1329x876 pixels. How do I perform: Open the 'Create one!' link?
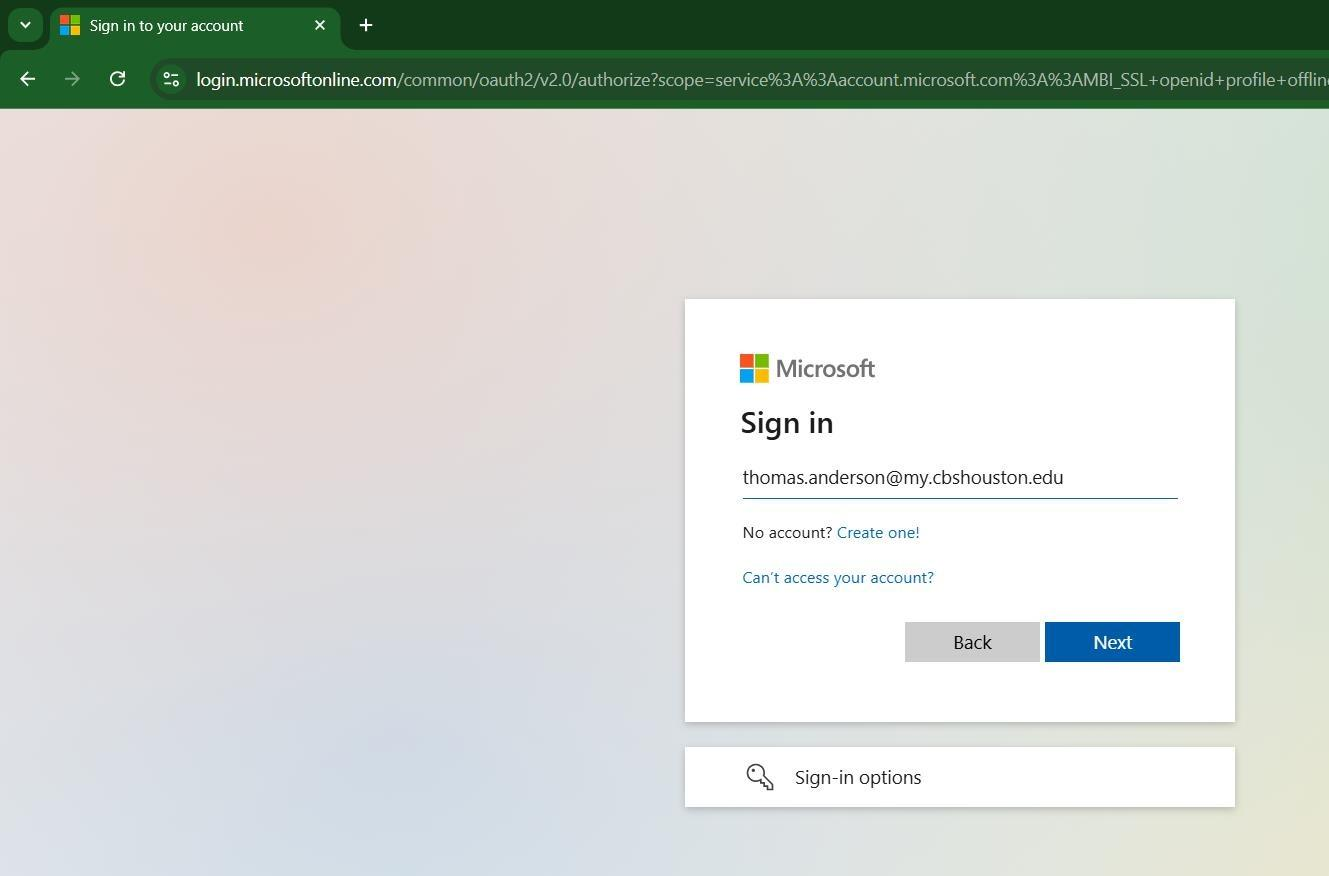pyautogui.click(x=878, y=532)
